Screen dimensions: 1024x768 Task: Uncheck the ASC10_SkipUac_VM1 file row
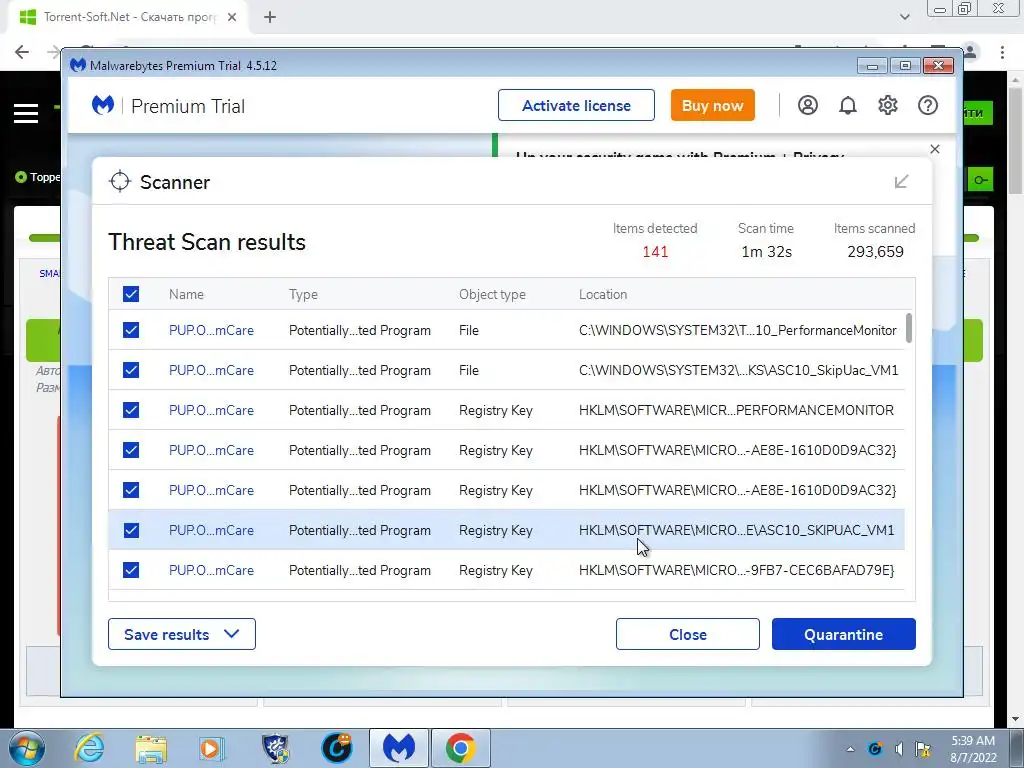pyautogui.click(x=131, y=370)
